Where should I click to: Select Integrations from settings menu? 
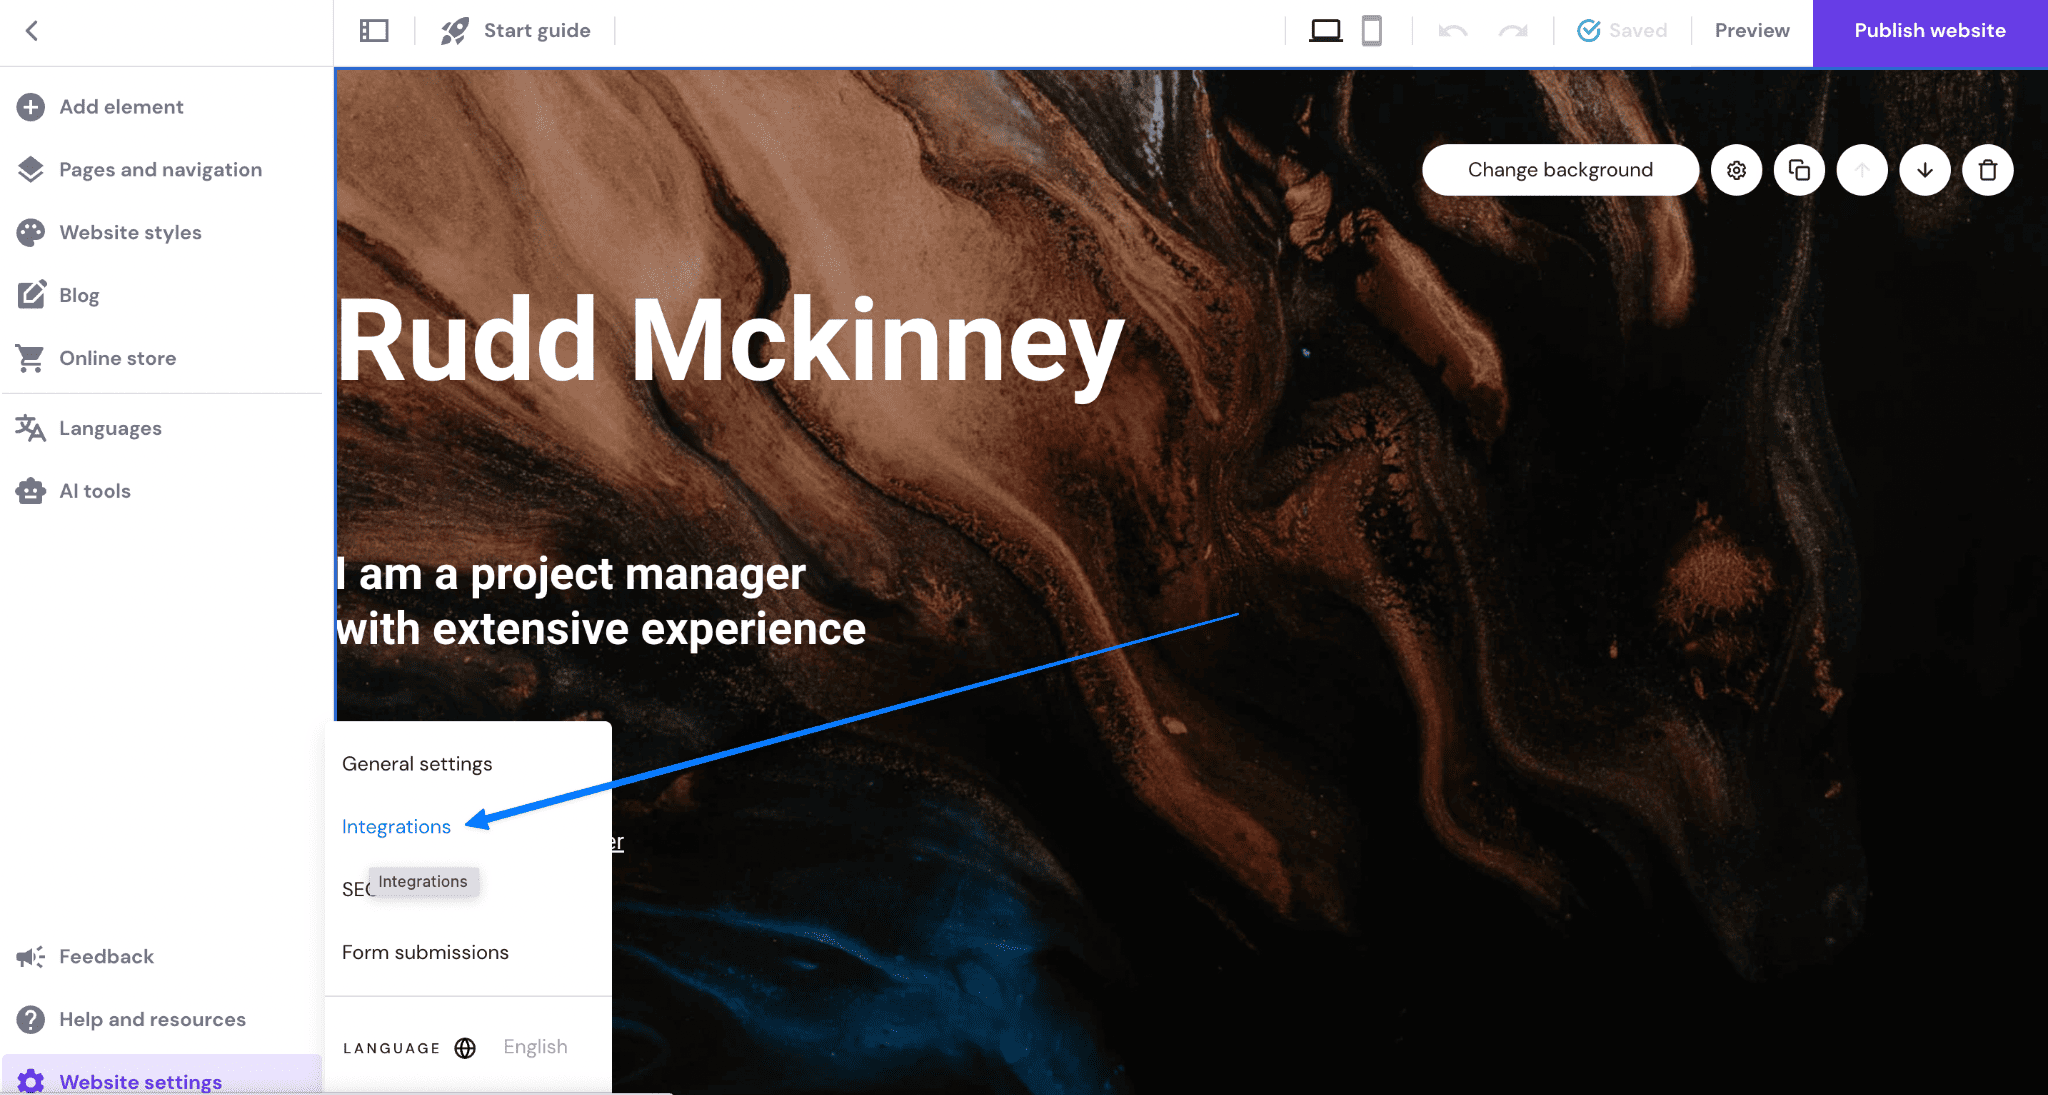(x=397, y=825)
